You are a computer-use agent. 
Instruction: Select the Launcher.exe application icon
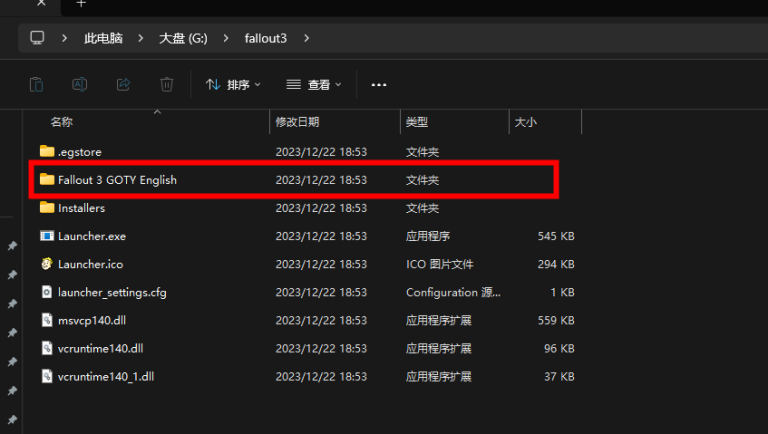[47, 236]
